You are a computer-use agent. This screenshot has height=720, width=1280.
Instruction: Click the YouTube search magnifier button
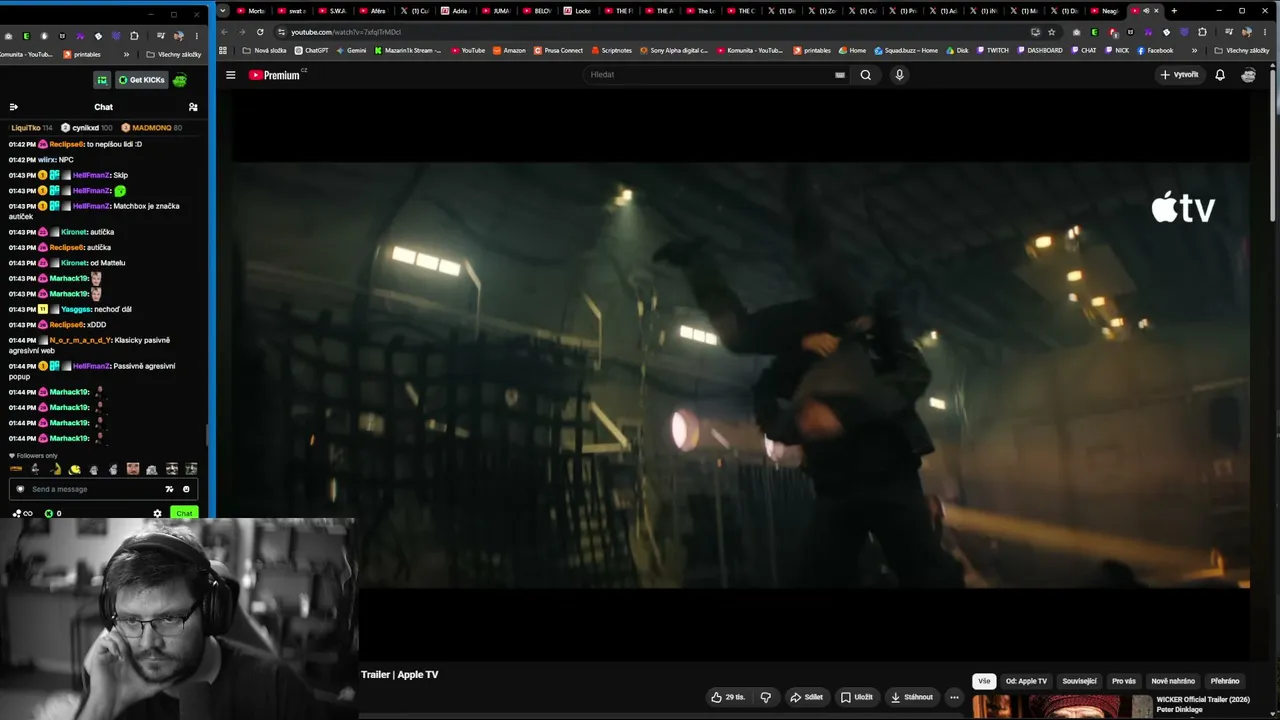866,75
